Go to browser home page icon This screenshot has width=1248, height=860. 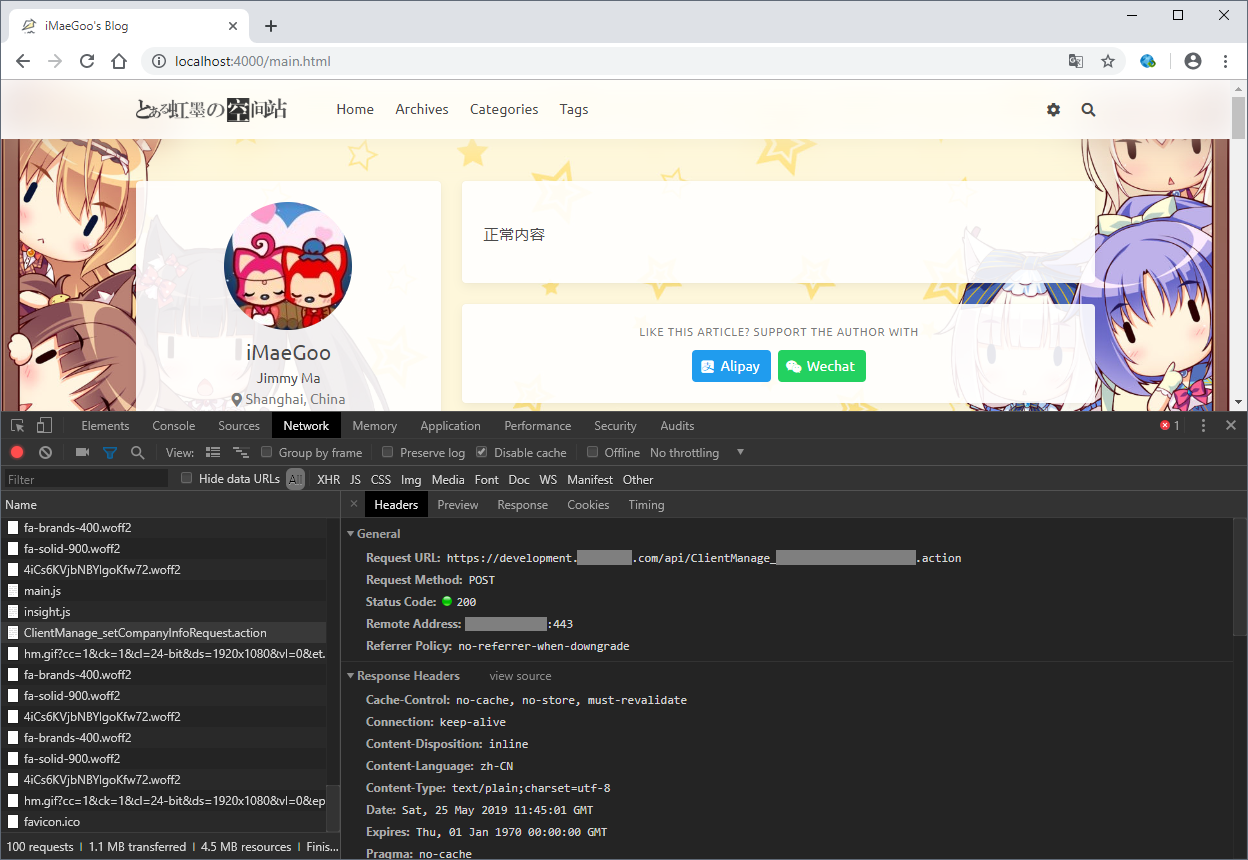pos(119,61)
